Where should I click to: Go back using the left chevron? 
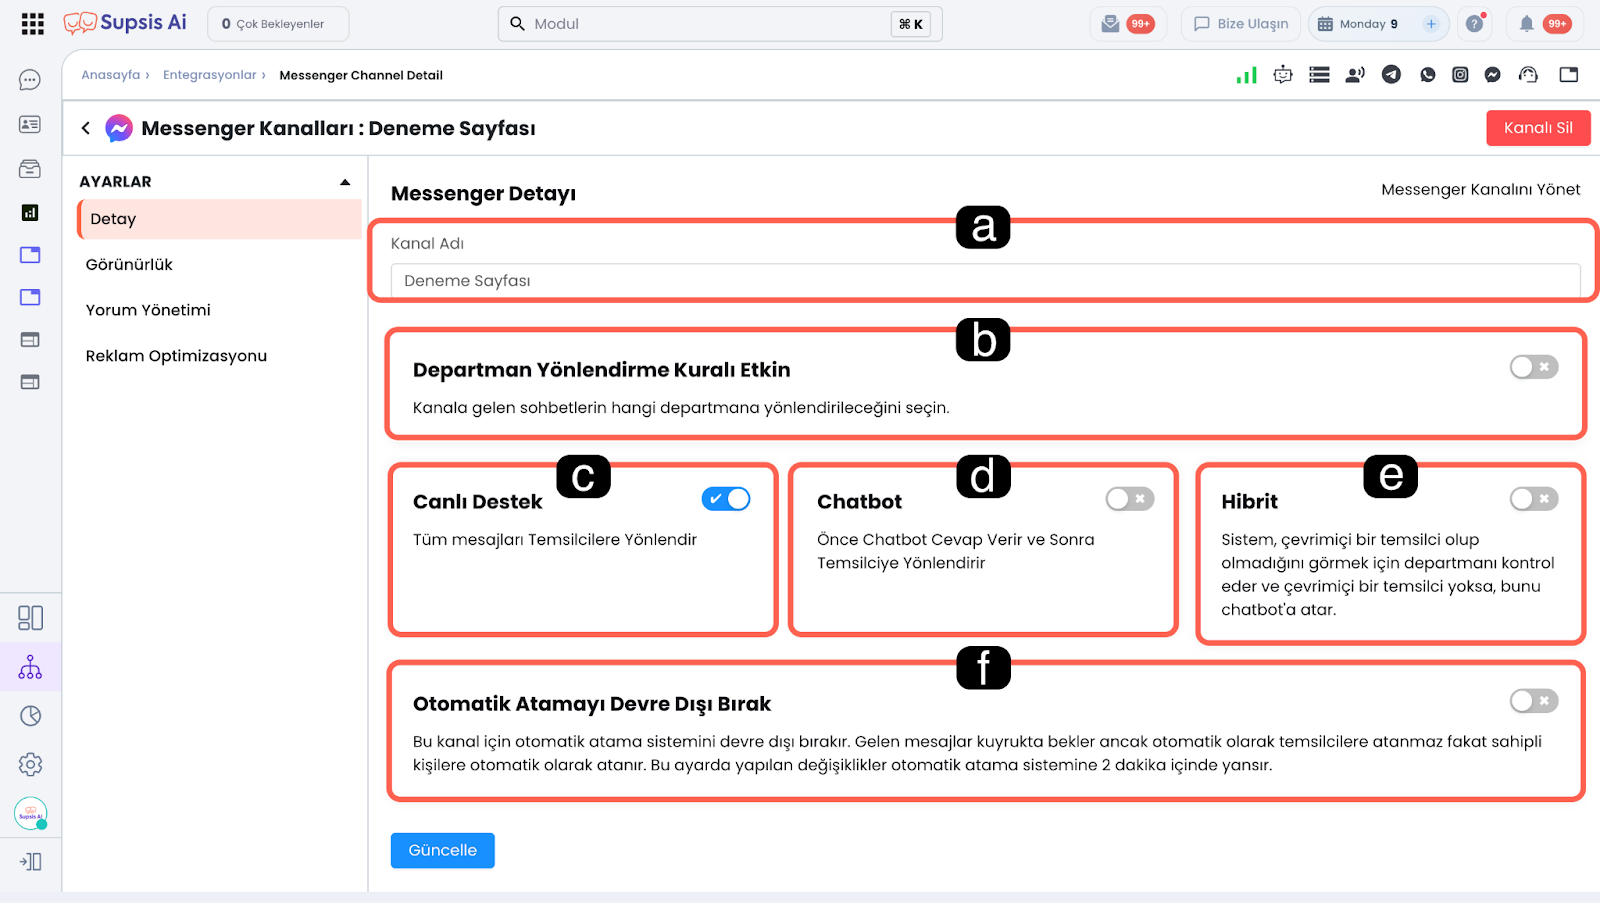[86, 128]
